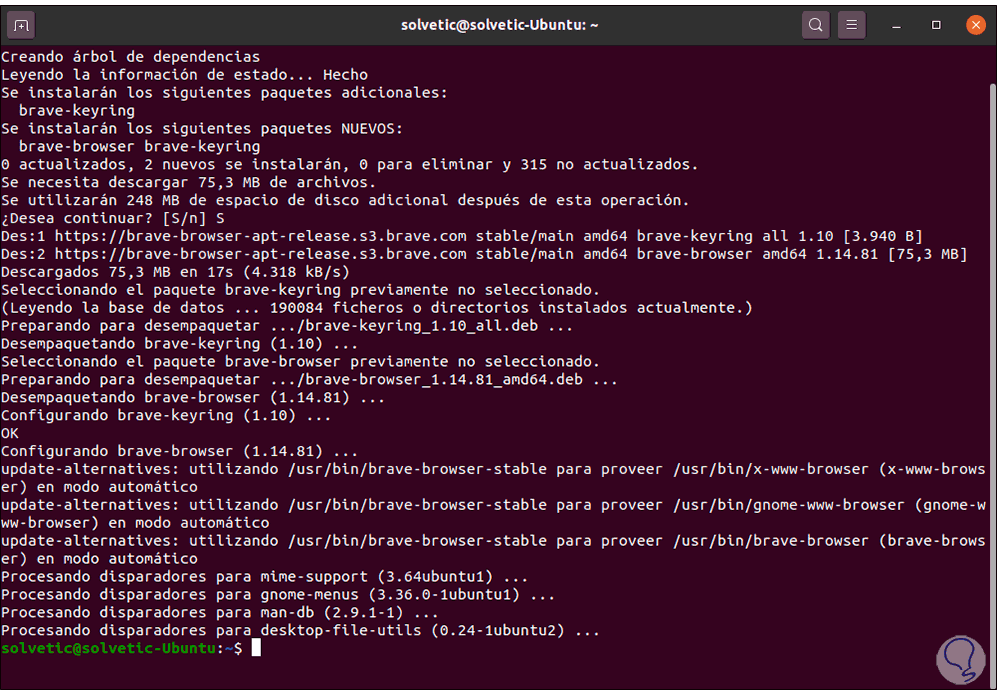Image resolution: width=997 pixels, height=694 pixels.
Task: Click 'Procesando disparadores para gnome-menus' line
Action: 278,595
